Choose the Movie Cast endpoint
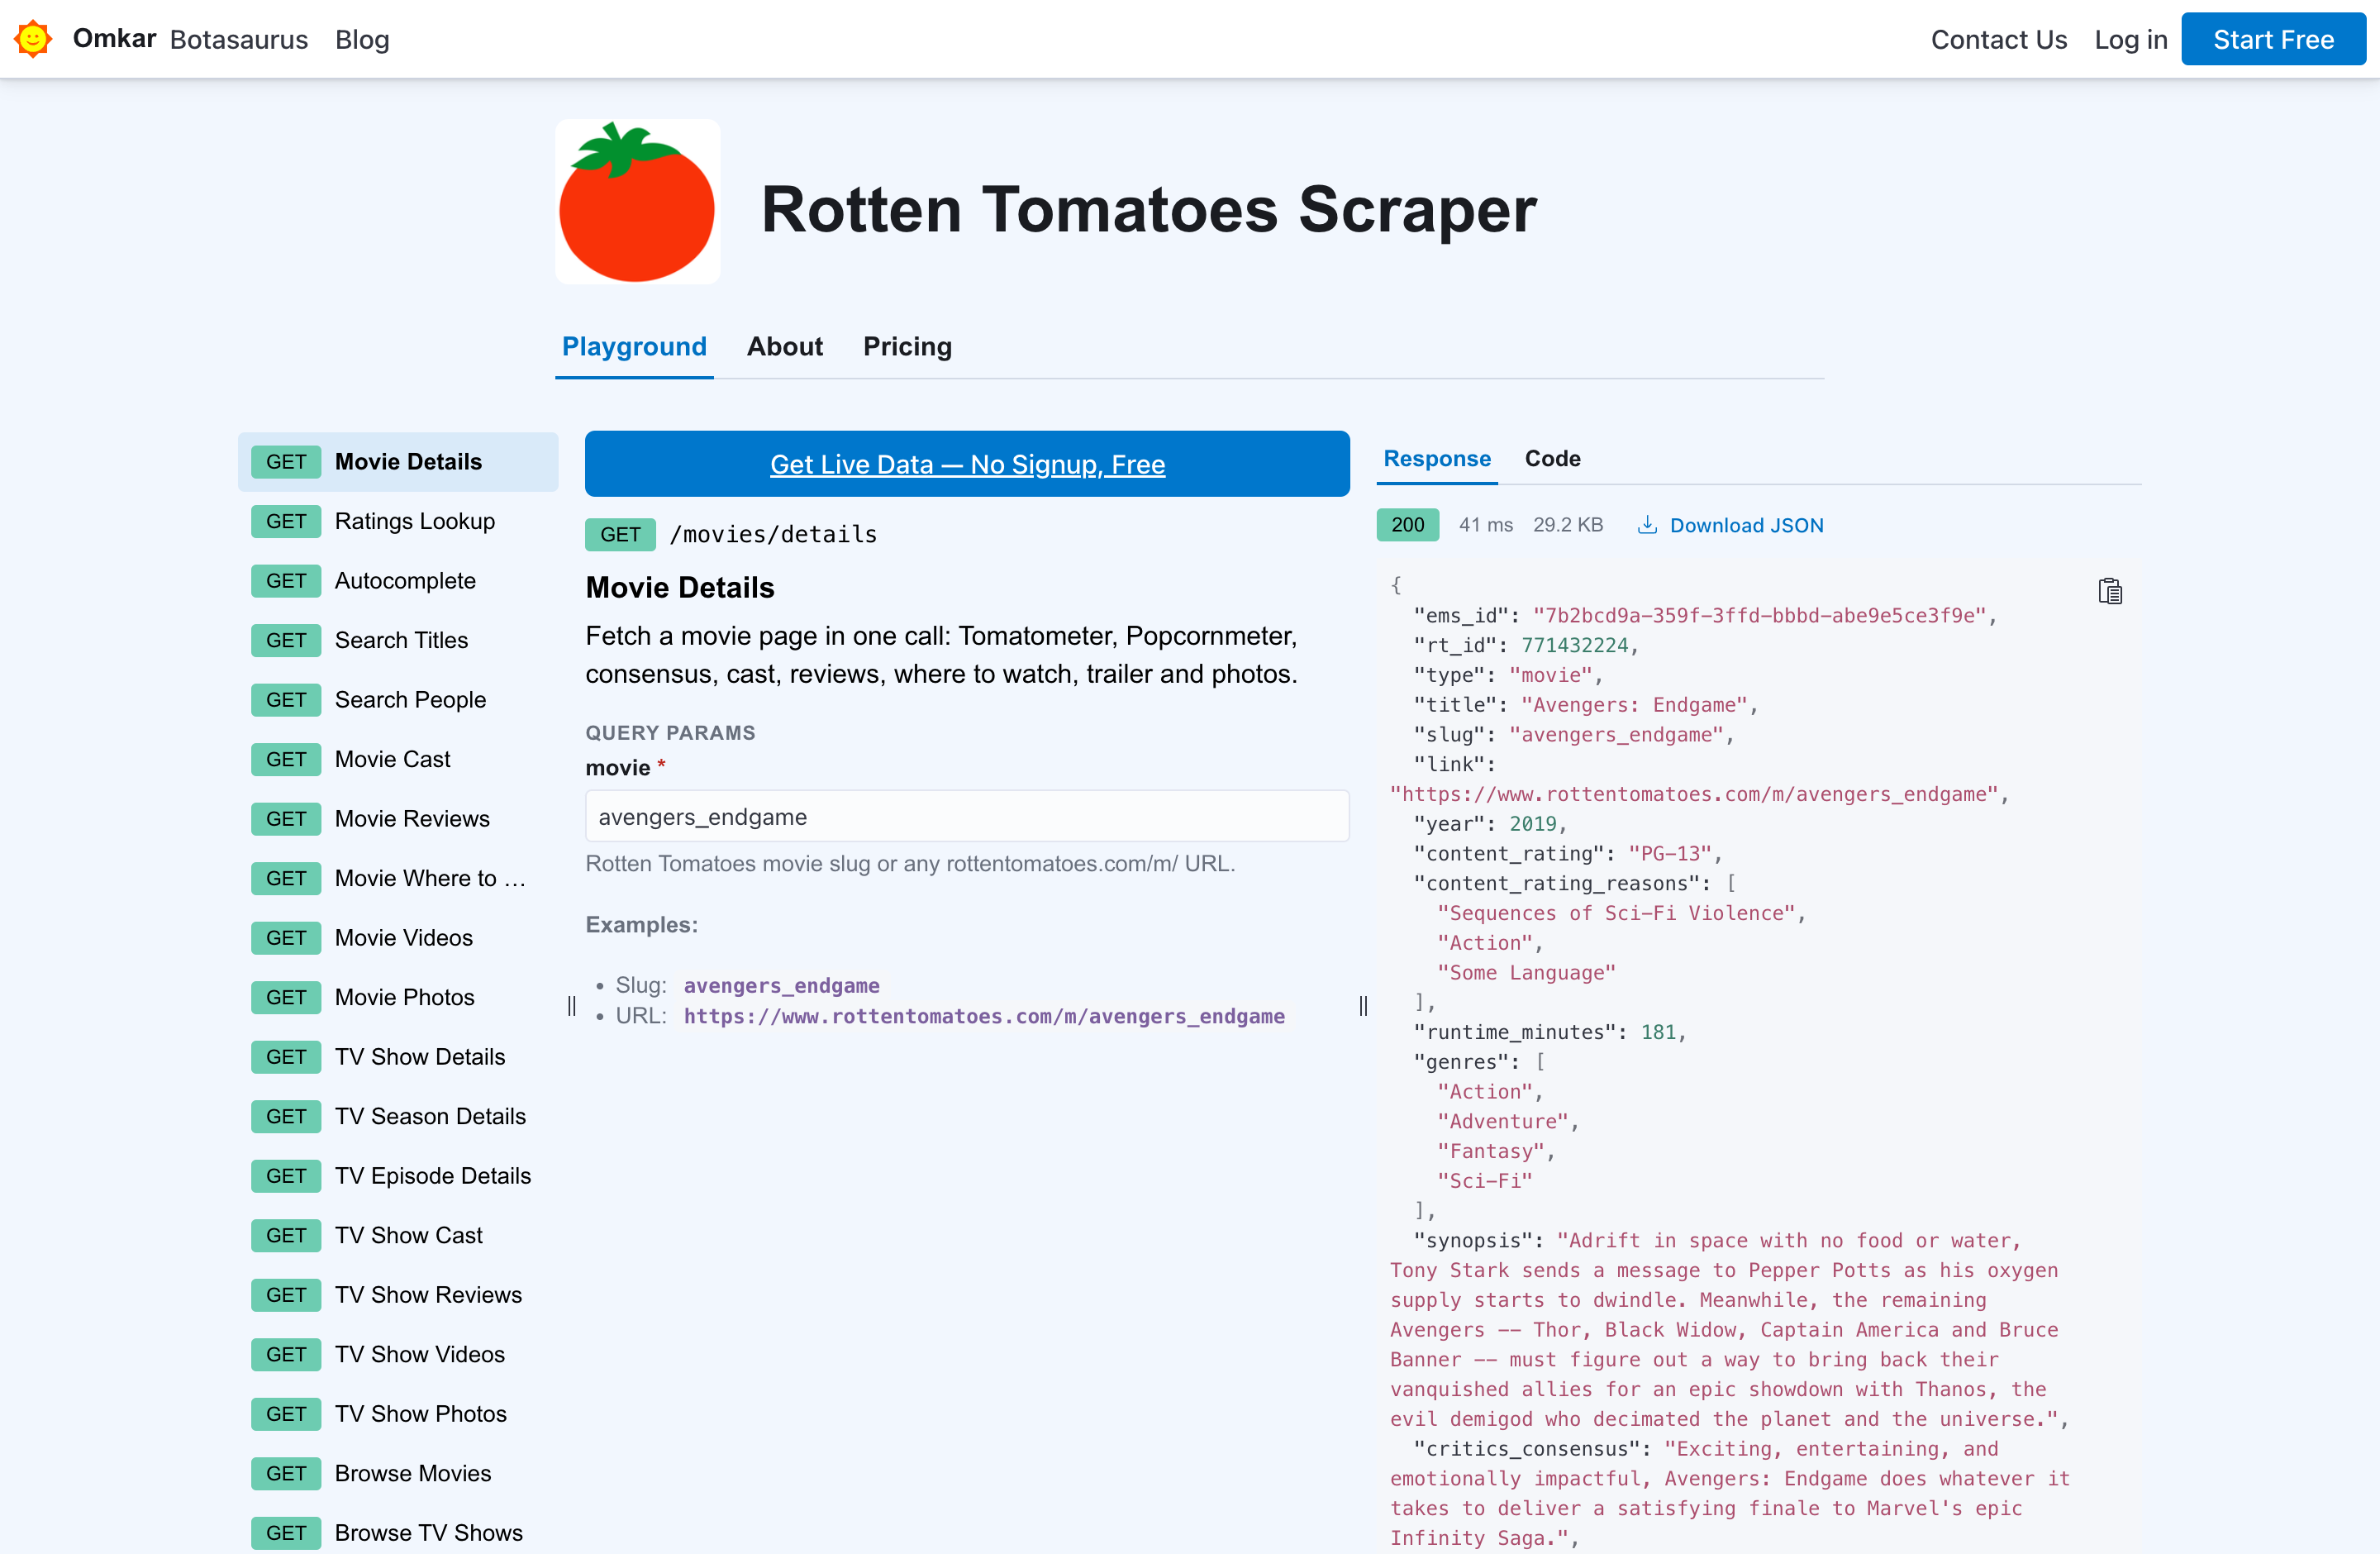 [x=398, y=759]
